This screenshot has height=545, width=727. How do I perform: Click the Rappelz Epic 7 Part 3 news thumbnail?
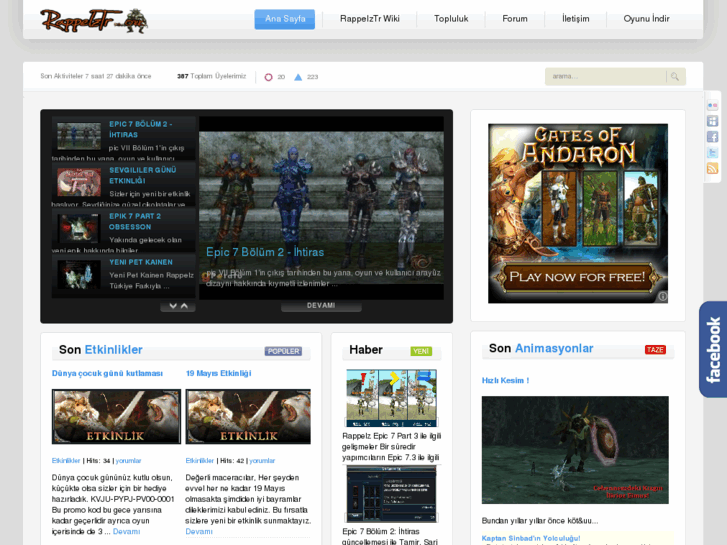click(x=392, y=398)
